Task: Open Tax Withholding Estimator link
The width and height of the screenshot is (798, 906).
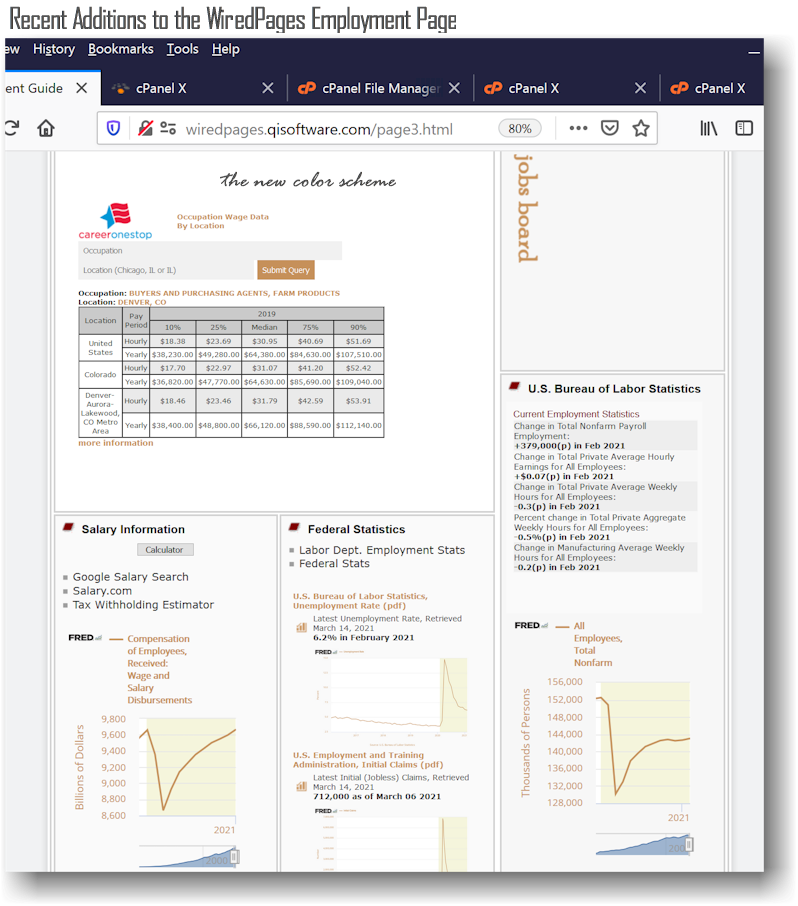Action: coord(143,604)
